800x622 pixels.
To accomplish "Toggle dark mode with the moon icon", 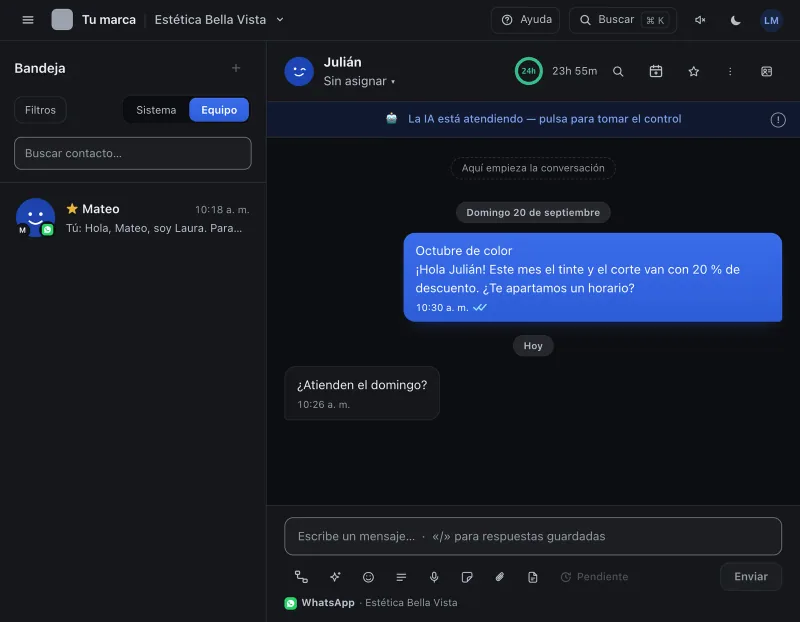I will (x=735, y=20).
